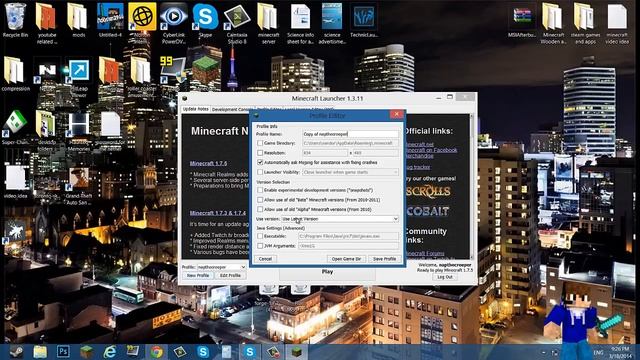Open the Profile dropdown in Minecraft Launcher
The image size is (640, 360).
click(x=221, y=267)
